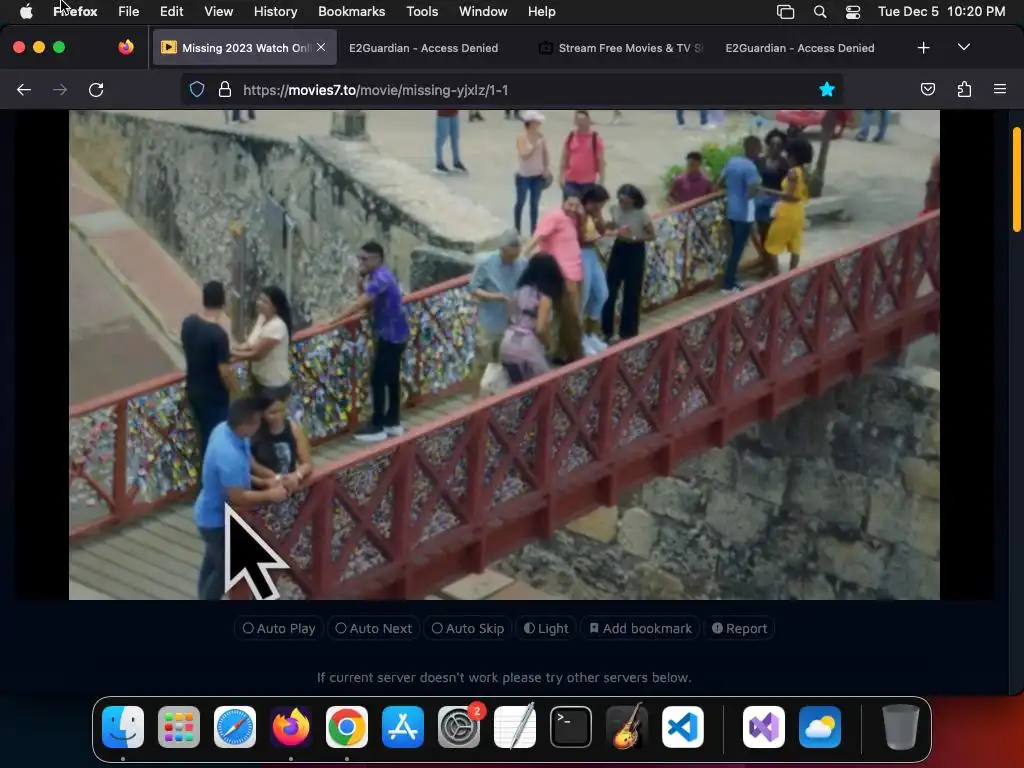This screenshot has width=1024, height=768.
Task: Click the video player frame
Action: pyautogui.click(x=504, y=355)
